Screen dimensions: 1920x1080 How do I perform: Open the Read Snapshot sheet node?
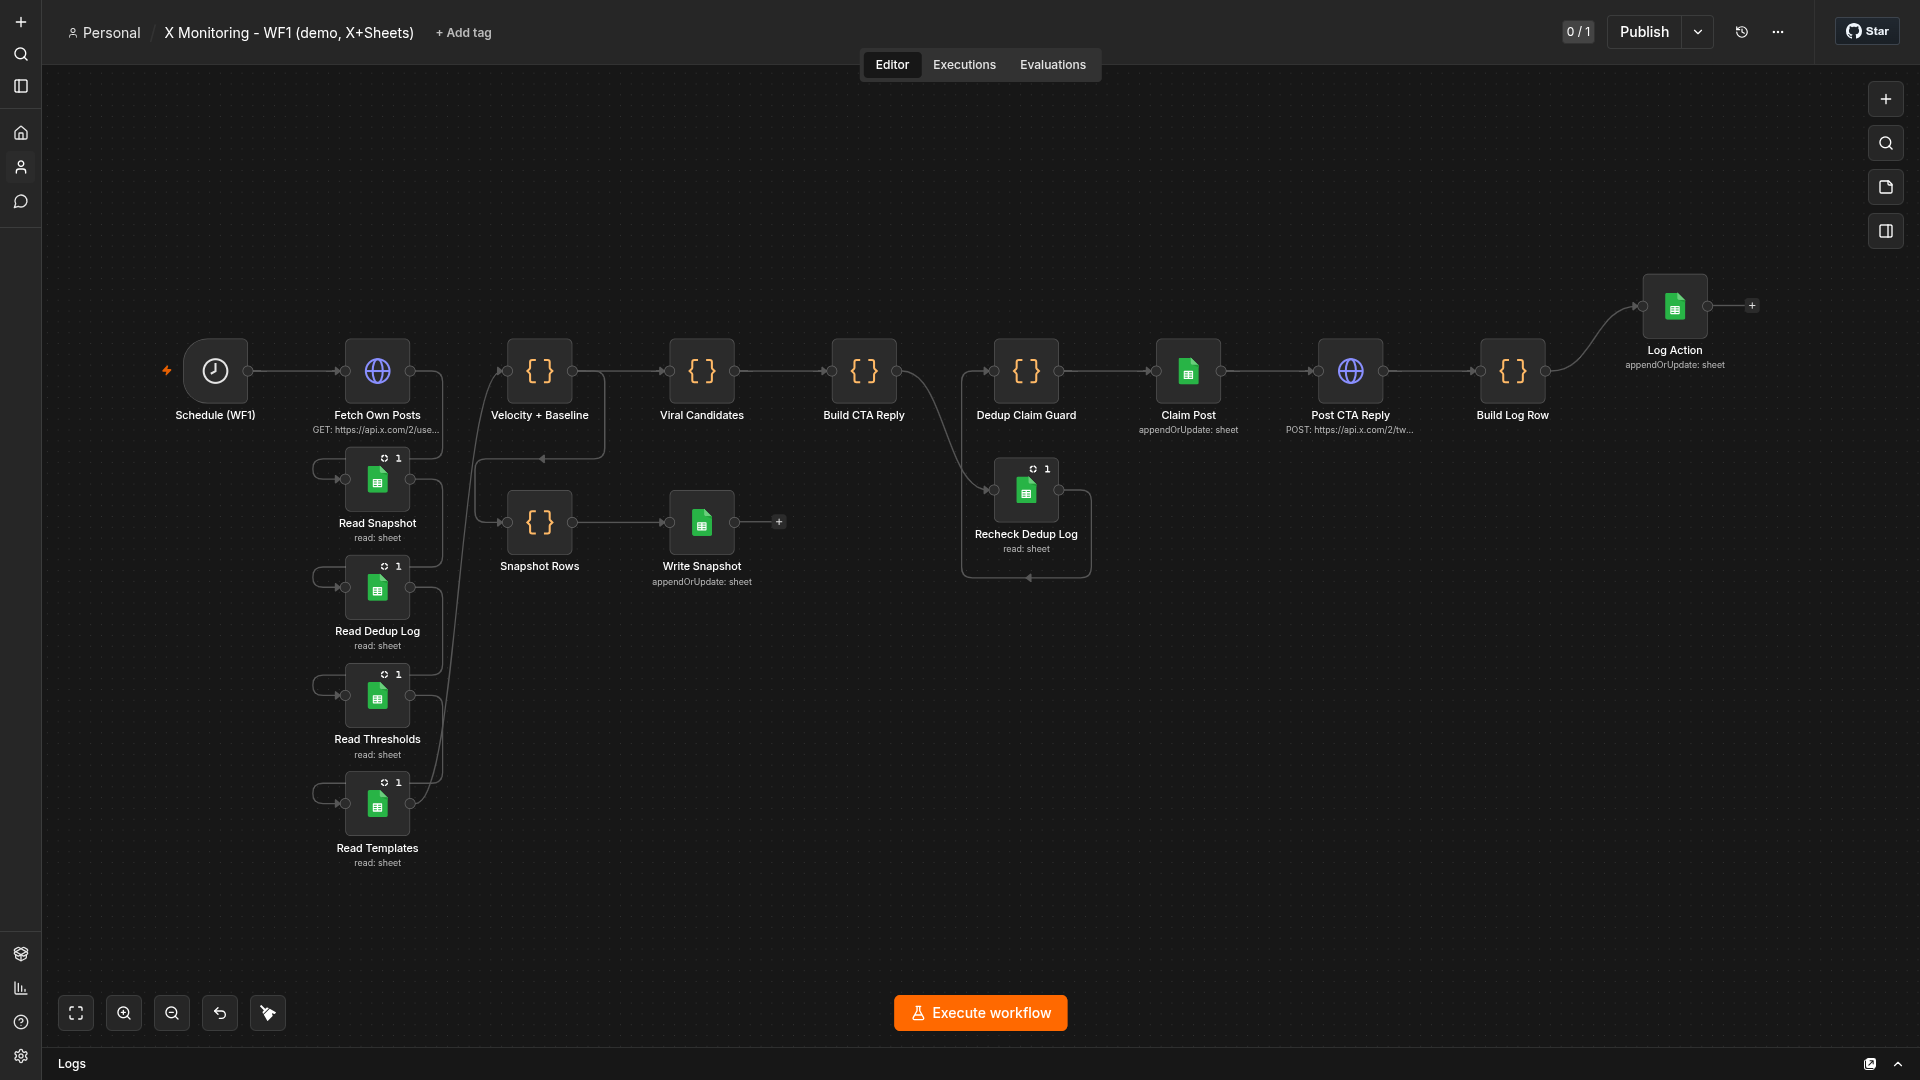pos(377,479)
